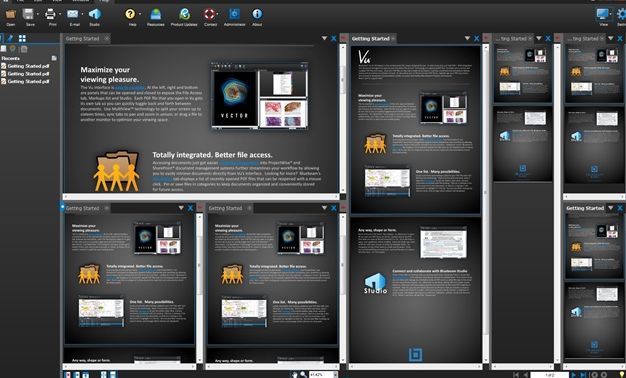Open the Administrator icon
This screenshot has width=626, height=378.
pos(234,14)
